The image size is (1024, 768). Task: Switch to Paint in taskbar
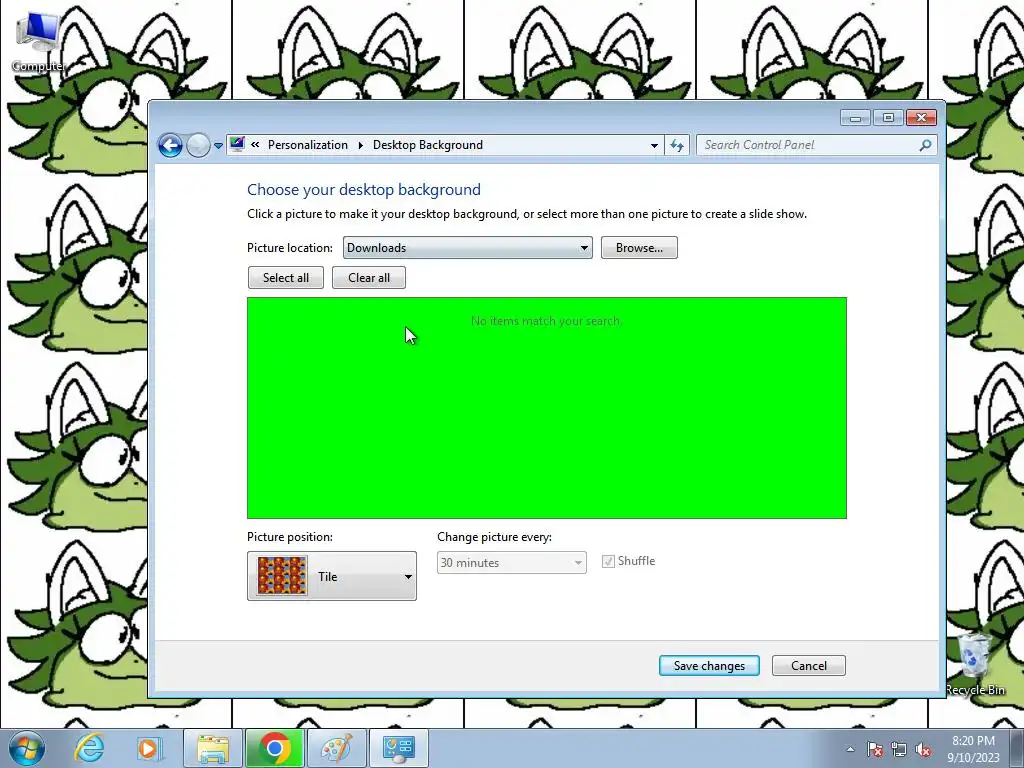click(x=337, y=748)
